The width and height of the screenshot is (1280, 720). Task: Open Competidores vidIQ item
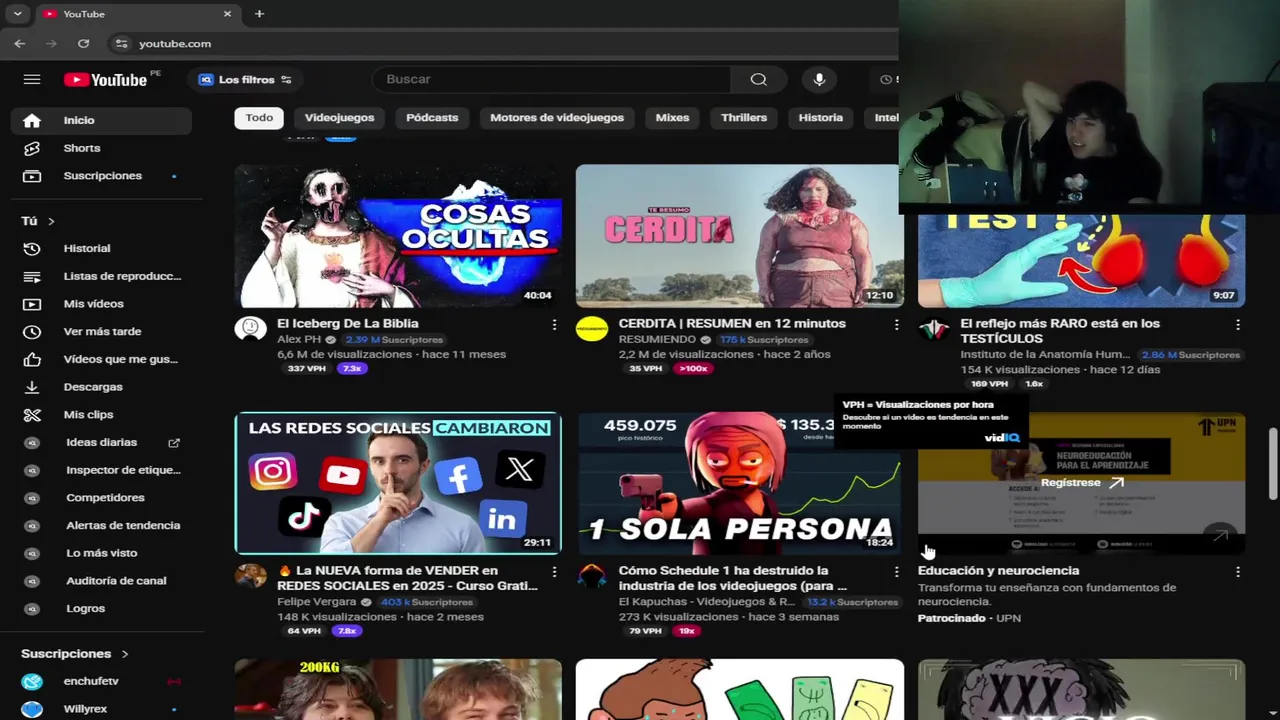point(101,497)
